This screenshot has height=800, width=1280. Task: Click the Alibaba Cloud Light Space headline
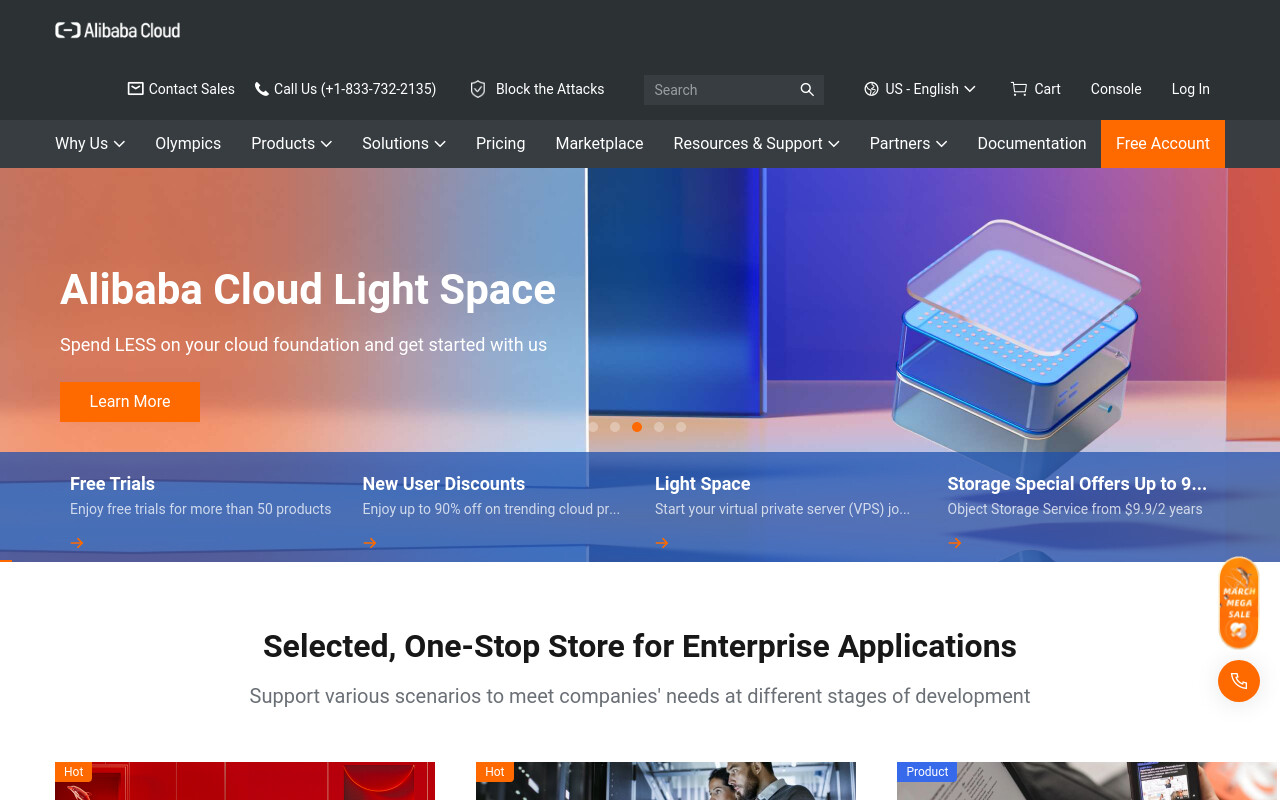pyautogui.click(x=308, y=289)
